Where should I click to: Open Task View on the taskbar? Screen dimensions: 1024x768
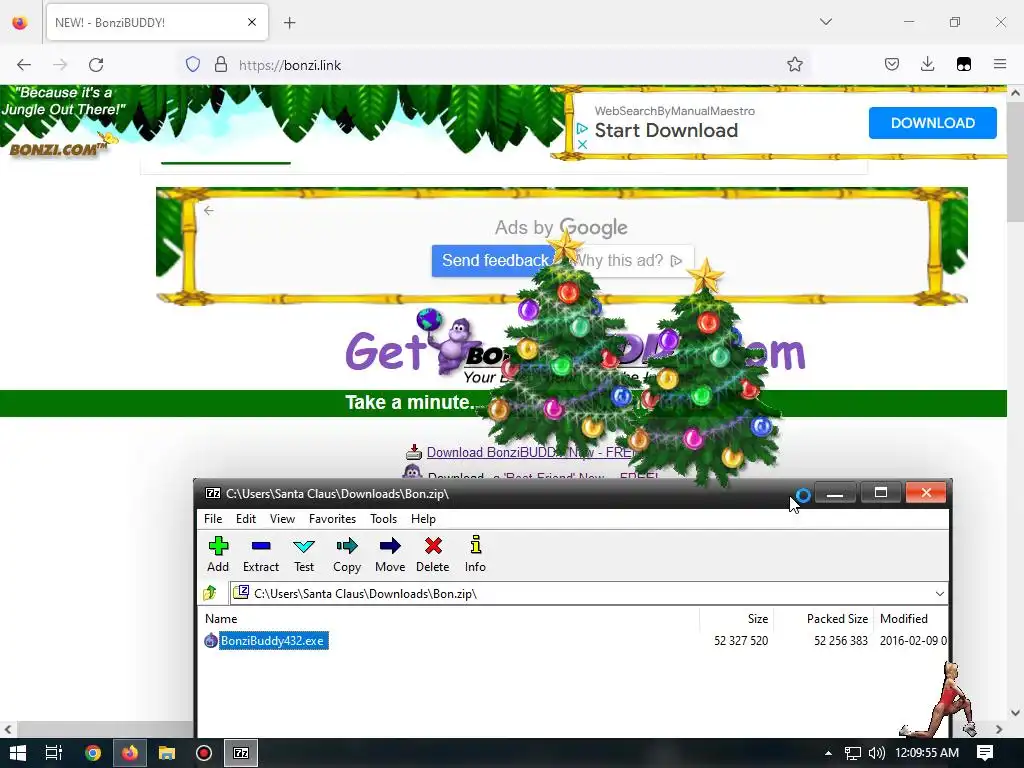click(x=54, y=753)
